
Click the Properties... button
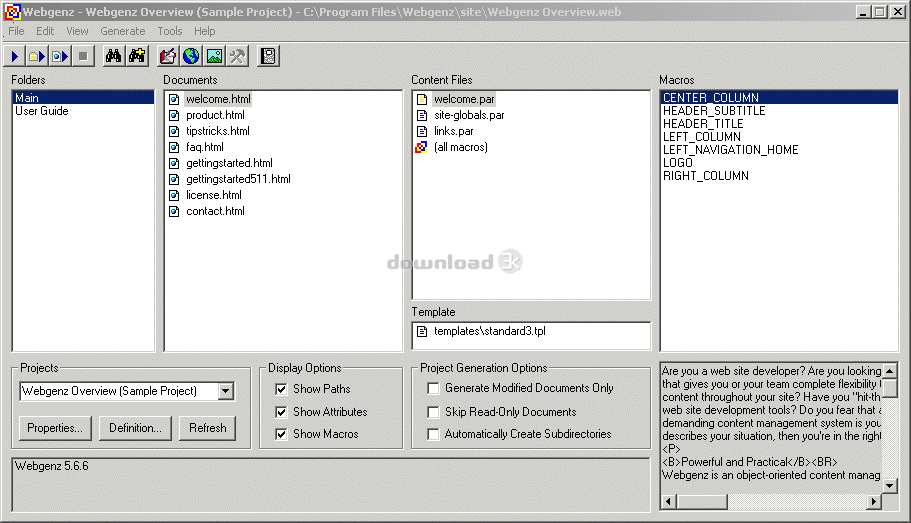[55, 428]
